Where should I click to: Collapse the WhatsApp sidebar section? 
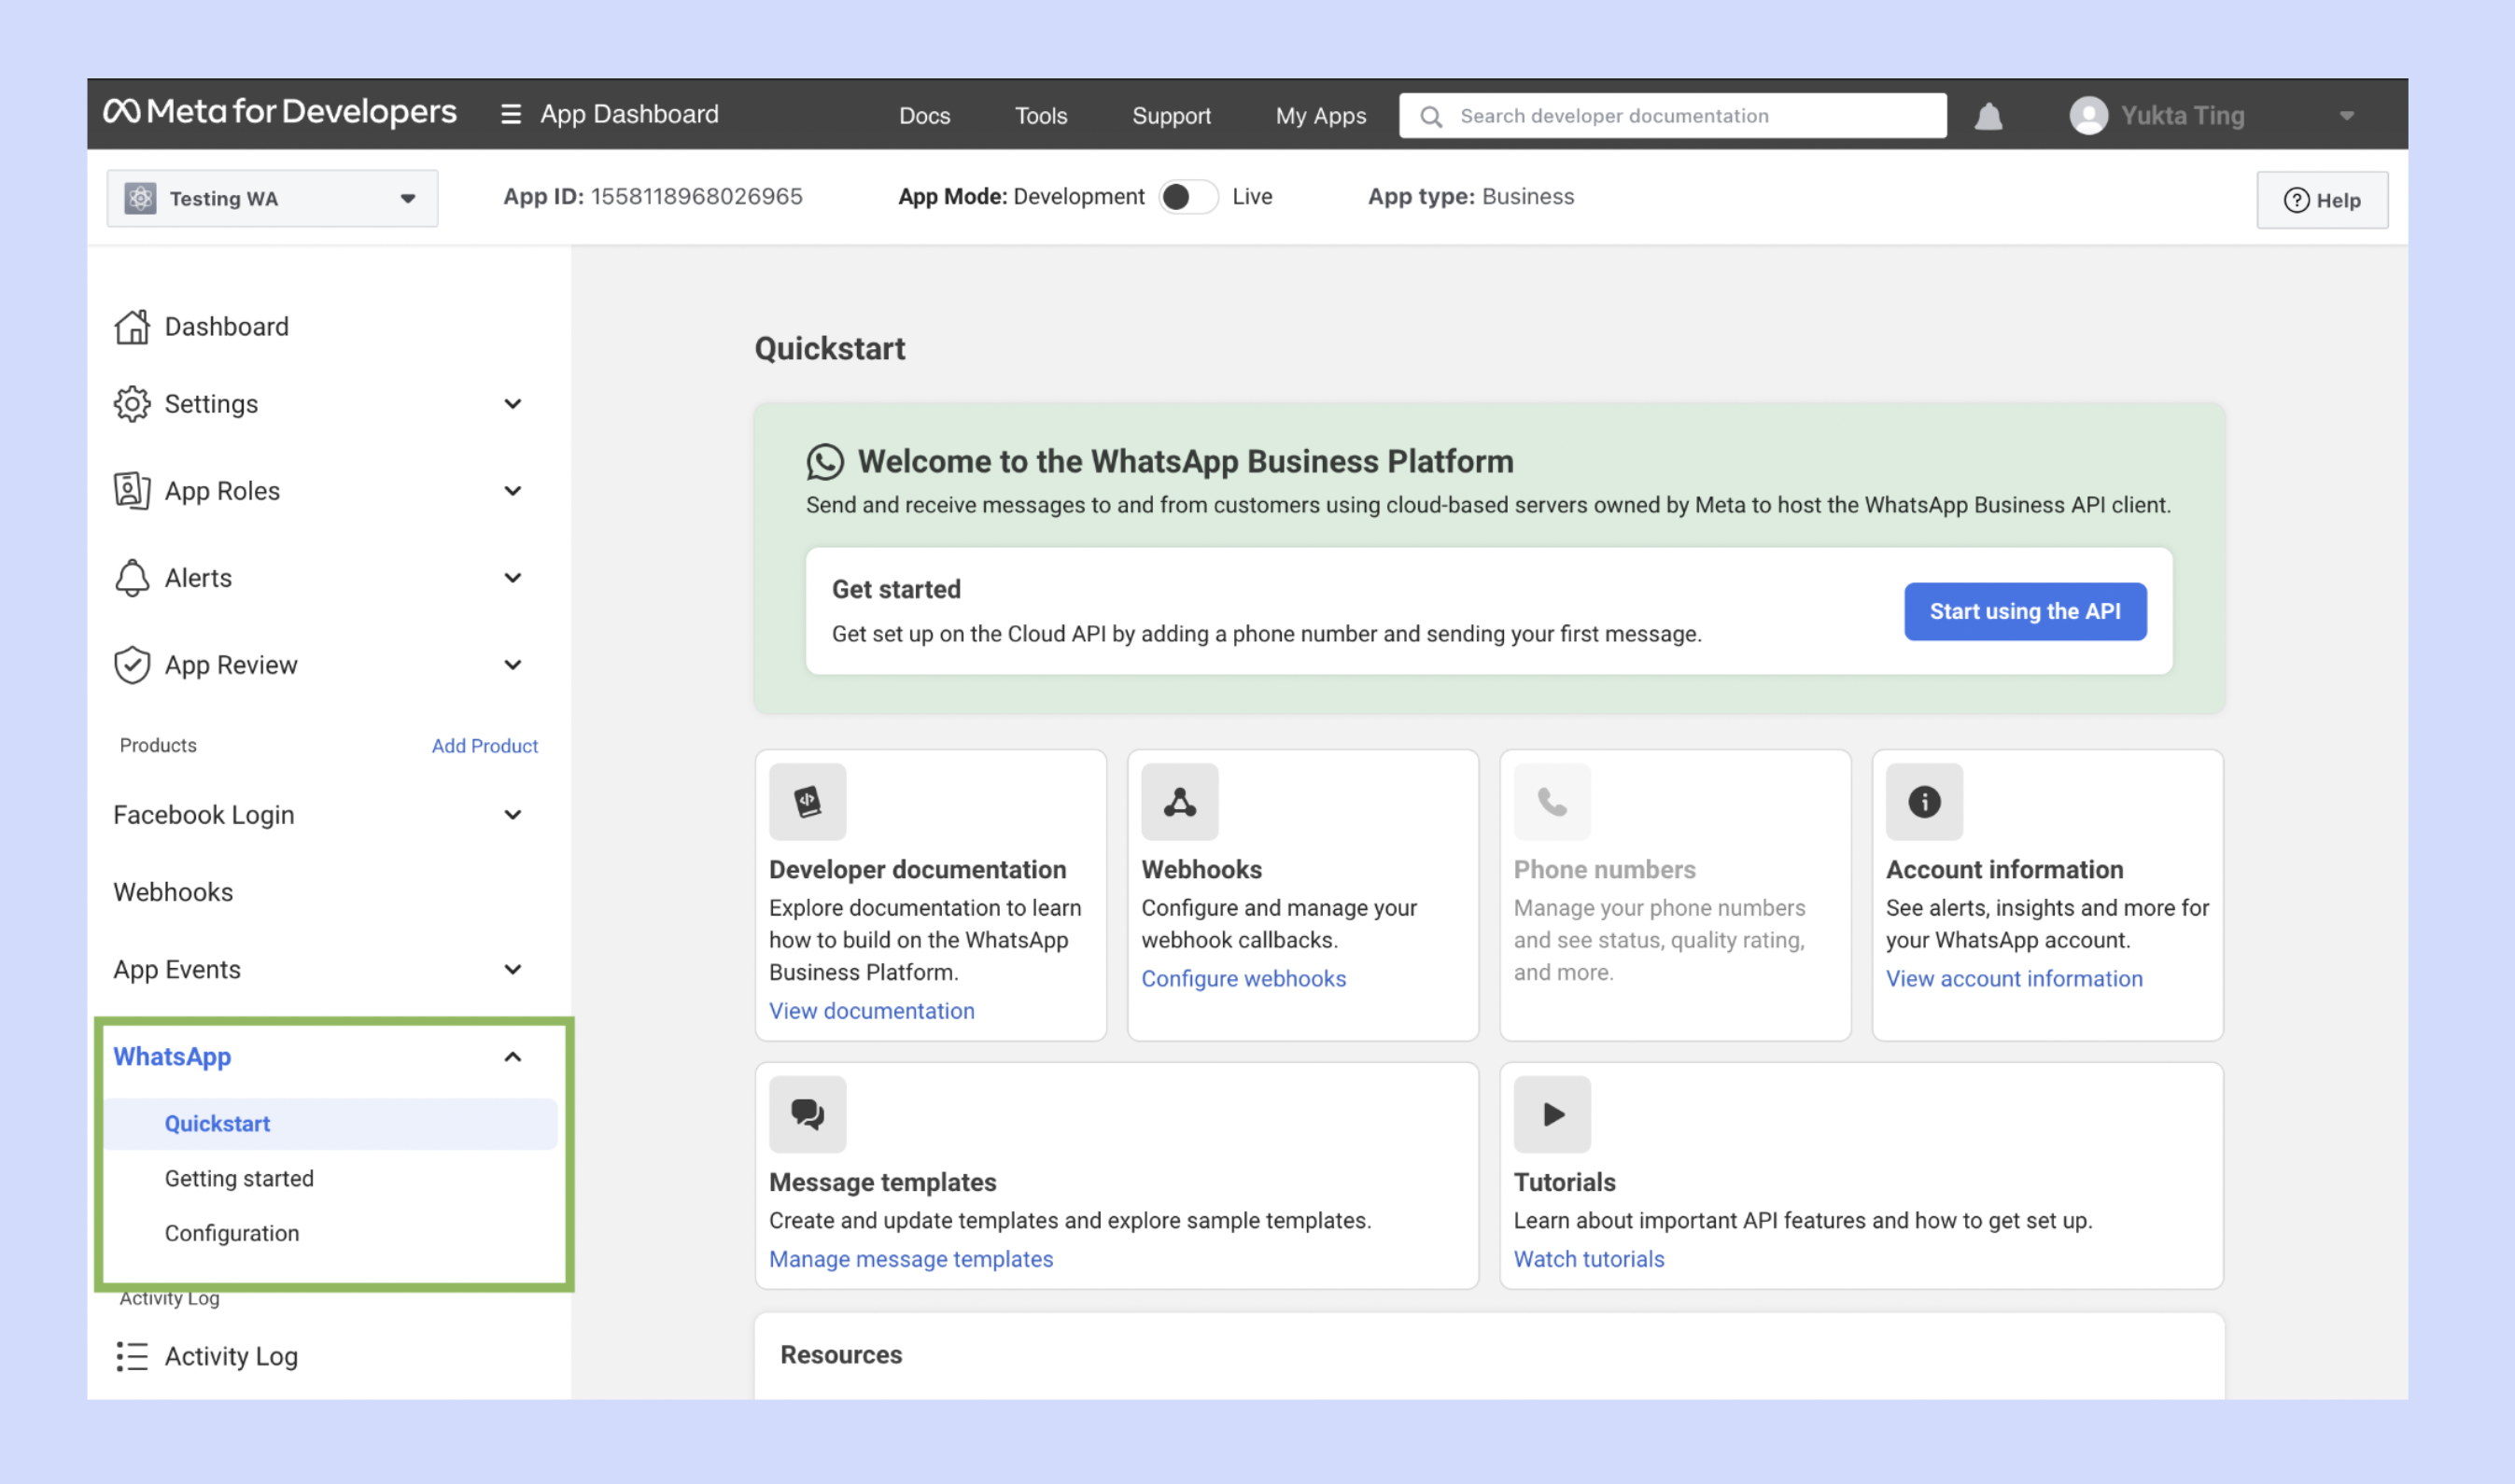pos(512,1057)
